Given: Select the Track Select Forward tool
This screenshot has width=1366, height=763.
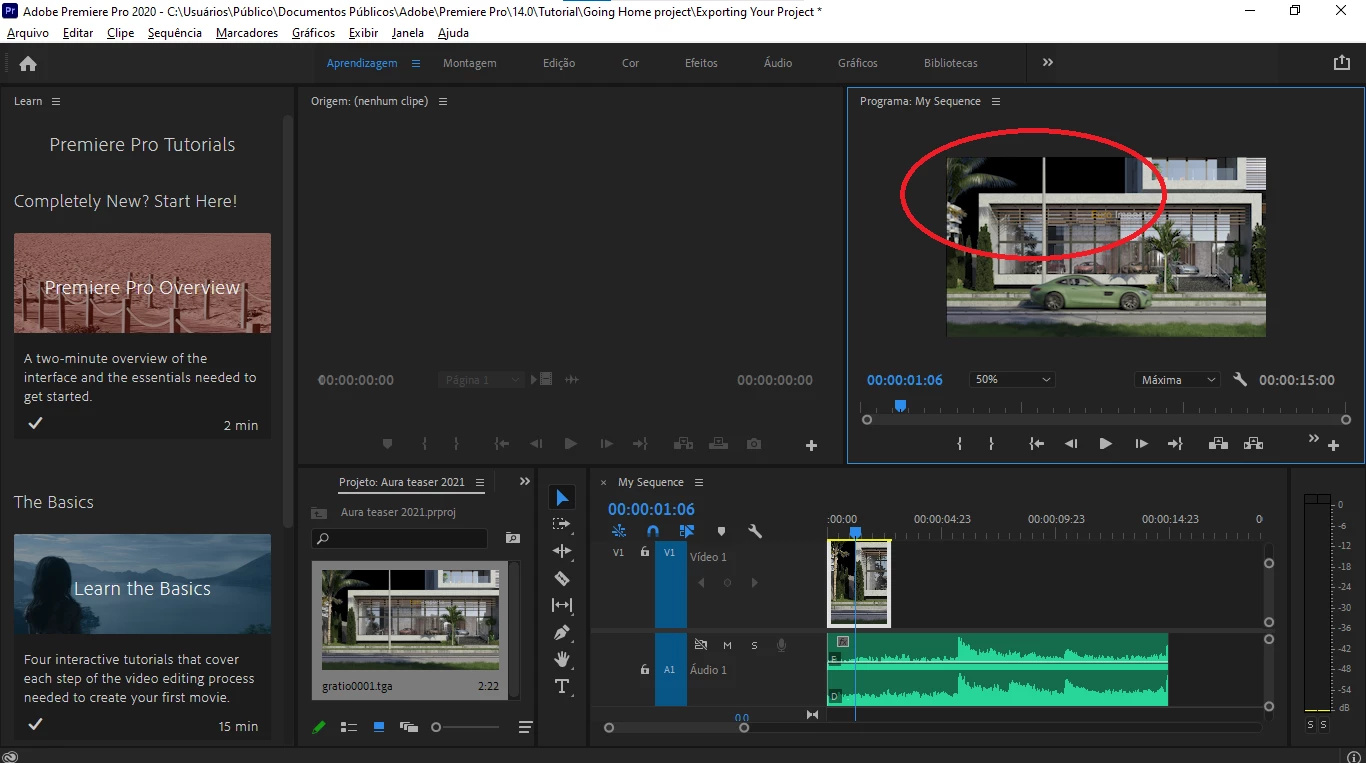Looking at the screenshot, I should [562, 524].
